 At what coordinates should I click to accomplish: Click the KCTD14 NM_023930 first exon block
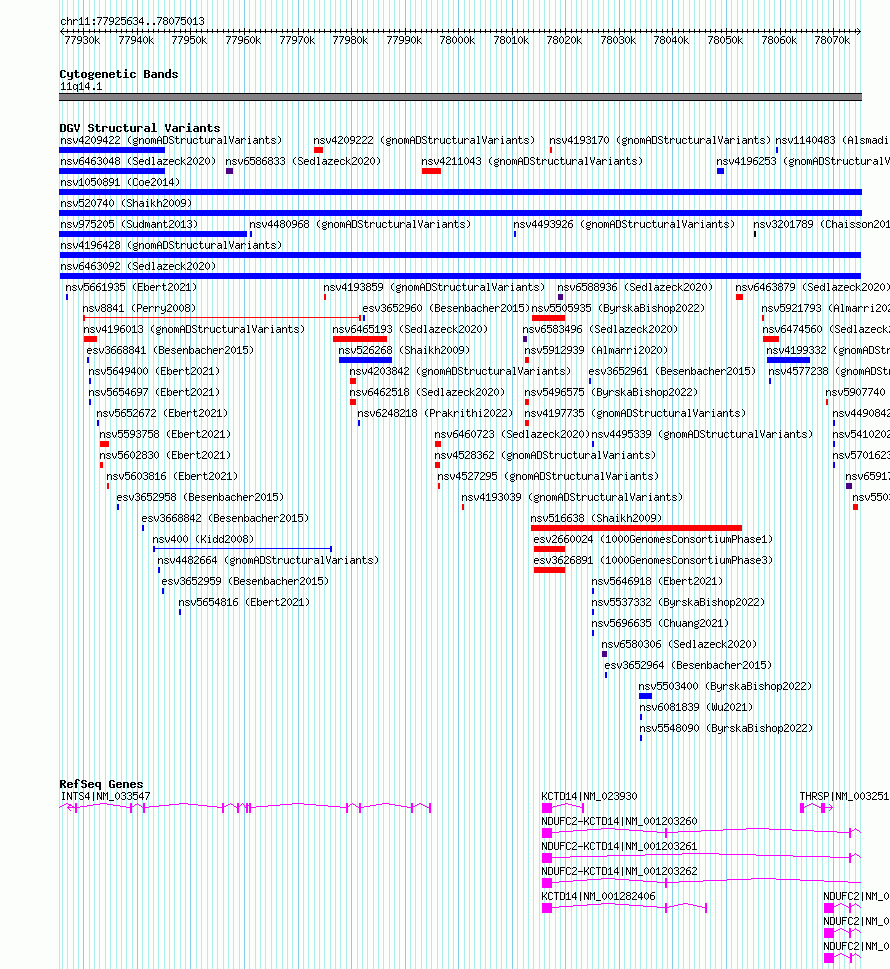(547, 808)
